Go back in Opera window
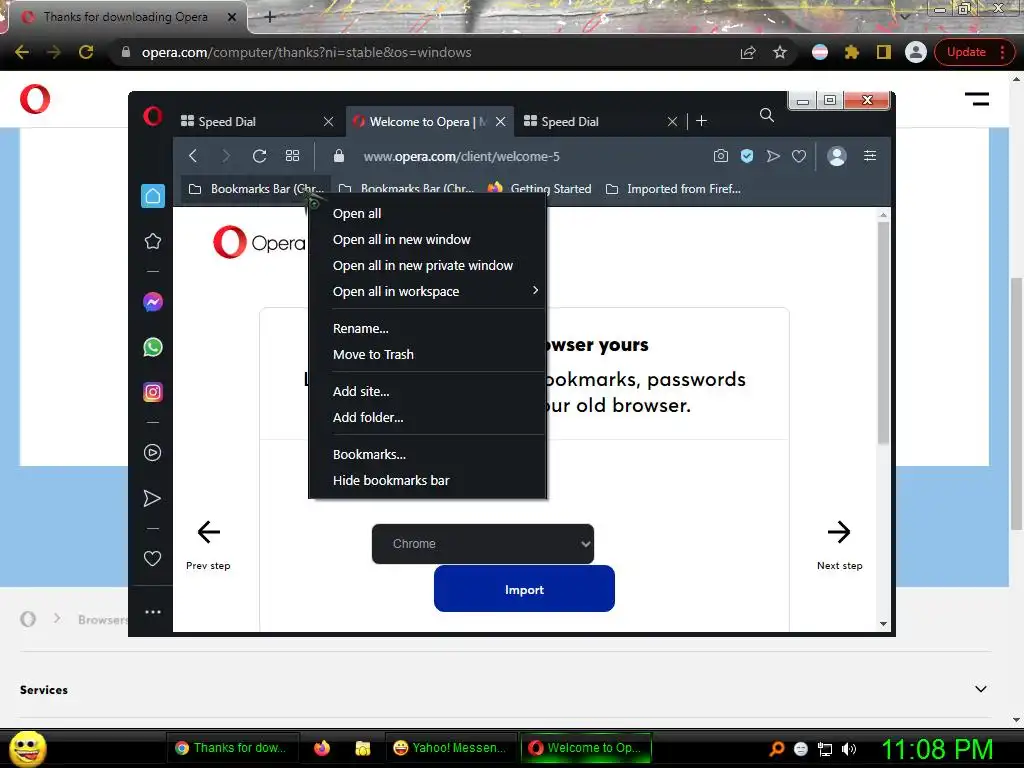The height and width of the screenshot is (768, 1024). point(193,156)
